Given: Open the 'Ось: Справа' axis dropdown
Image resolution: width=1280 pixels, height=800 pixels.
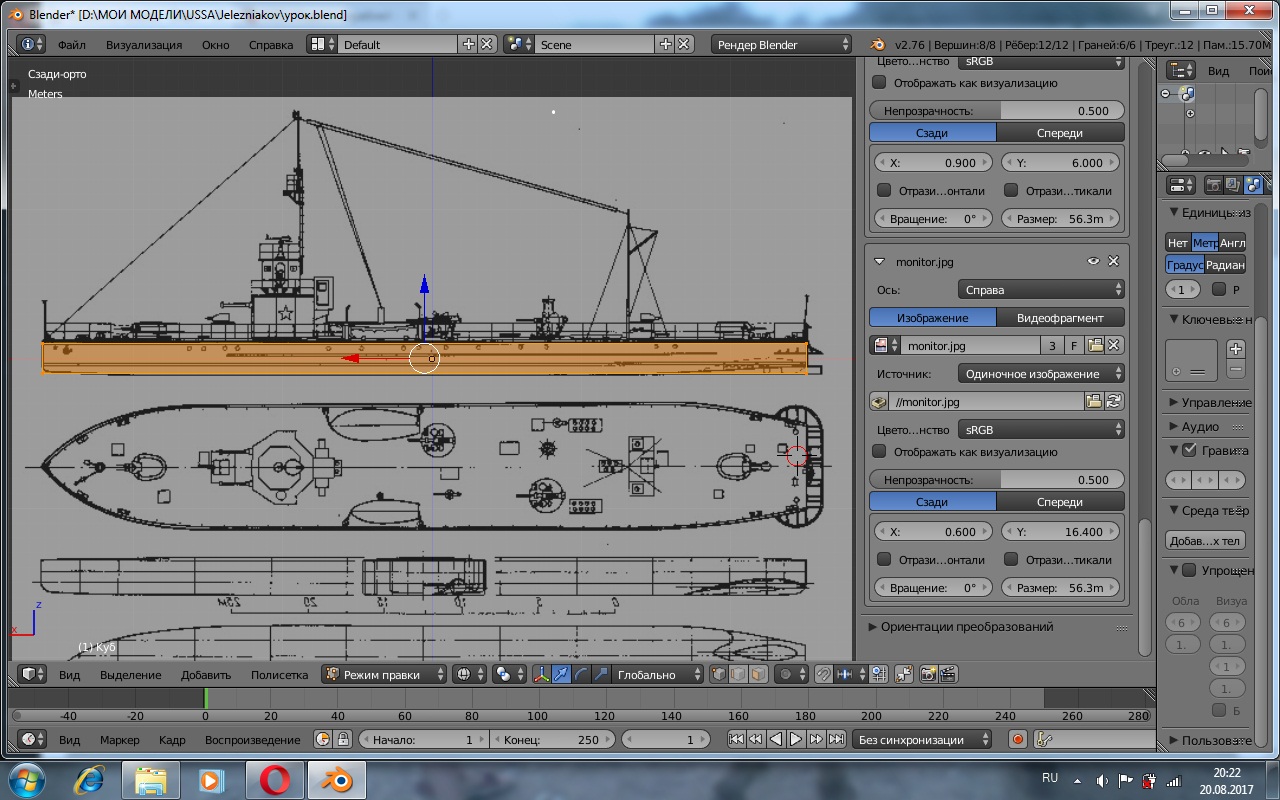Looking at the screenshot, I should click(x=1040, y=290).
